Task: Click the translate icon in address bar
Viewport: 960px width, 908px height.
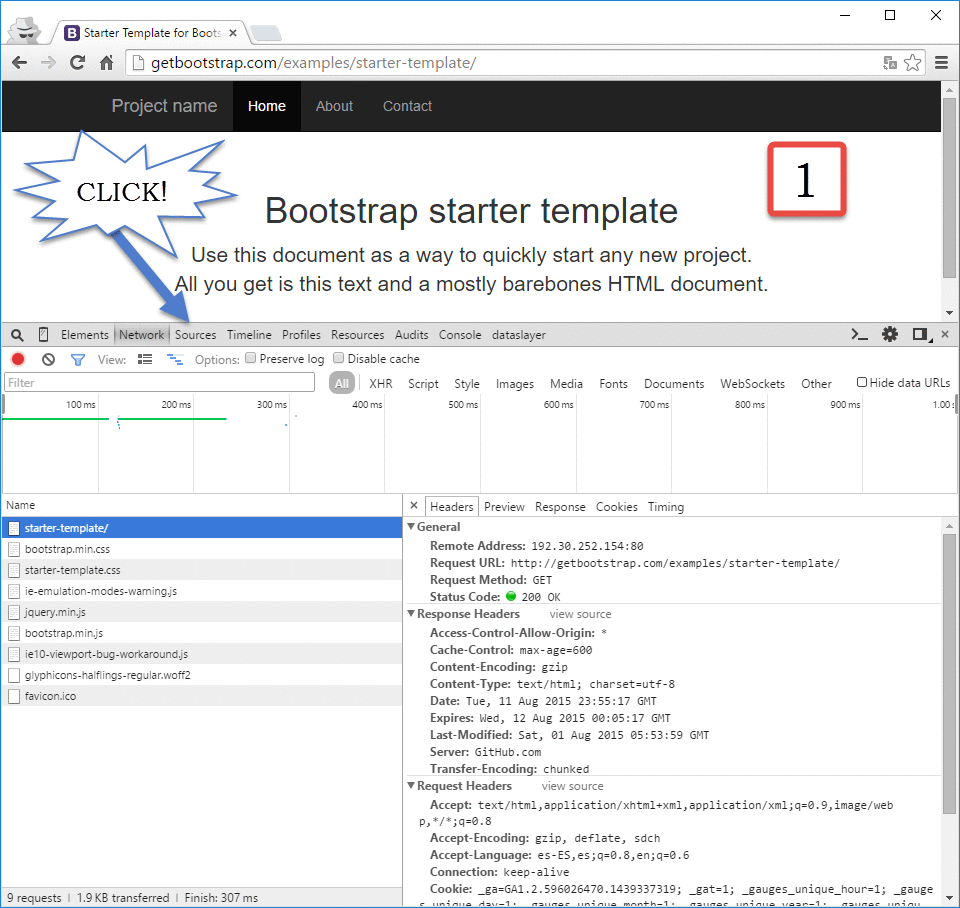Action: (890, 62)
